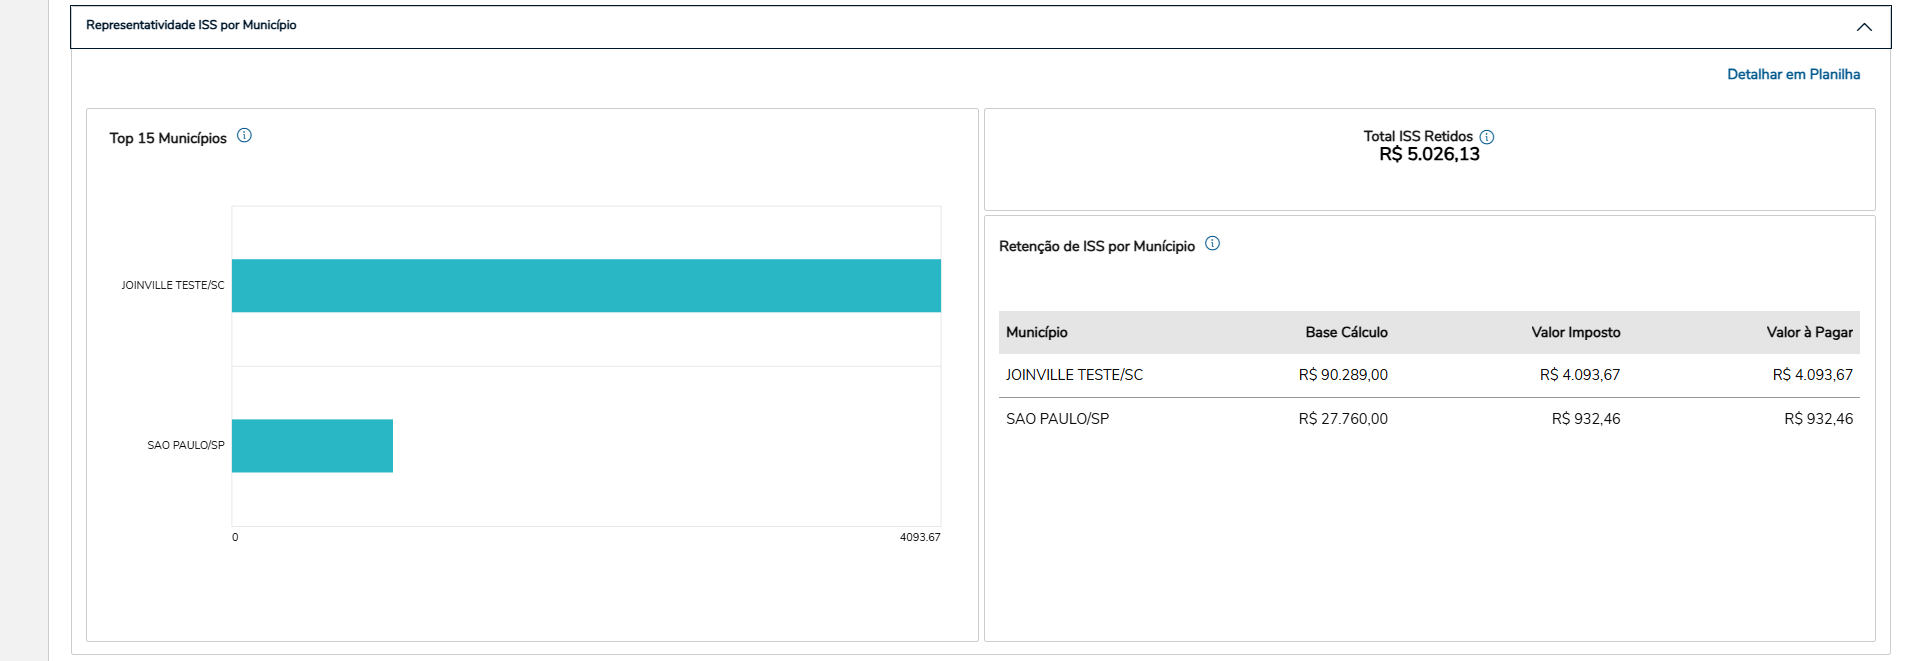This screenshot has height=661, width=1911.
Task: Open the Detalhar em Planilha link
Action: pos(1793,74)
